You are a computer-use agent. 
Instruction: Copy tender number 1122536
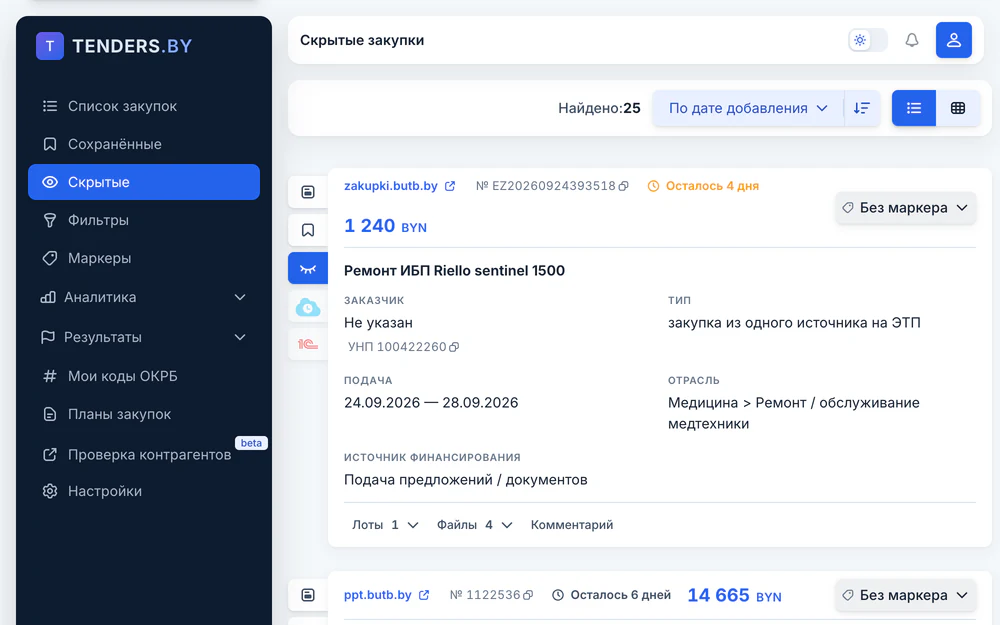528,595
